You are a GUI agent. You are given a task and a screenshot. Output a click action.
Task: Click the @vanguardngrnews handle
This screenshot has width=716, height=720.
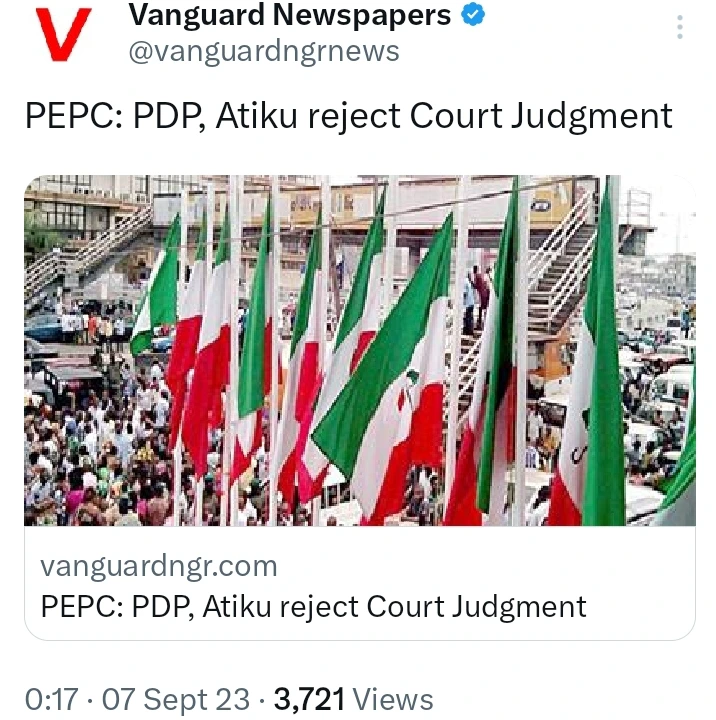264,51
